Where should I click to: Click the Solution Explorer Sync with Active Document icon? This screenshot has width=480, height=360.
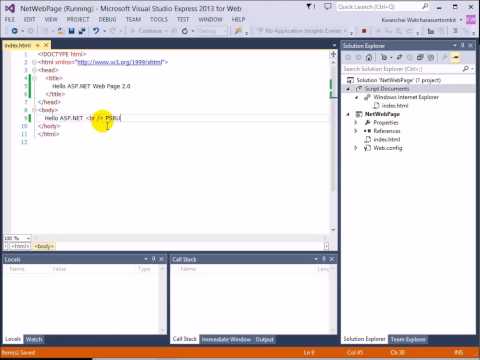pos(399,58)
